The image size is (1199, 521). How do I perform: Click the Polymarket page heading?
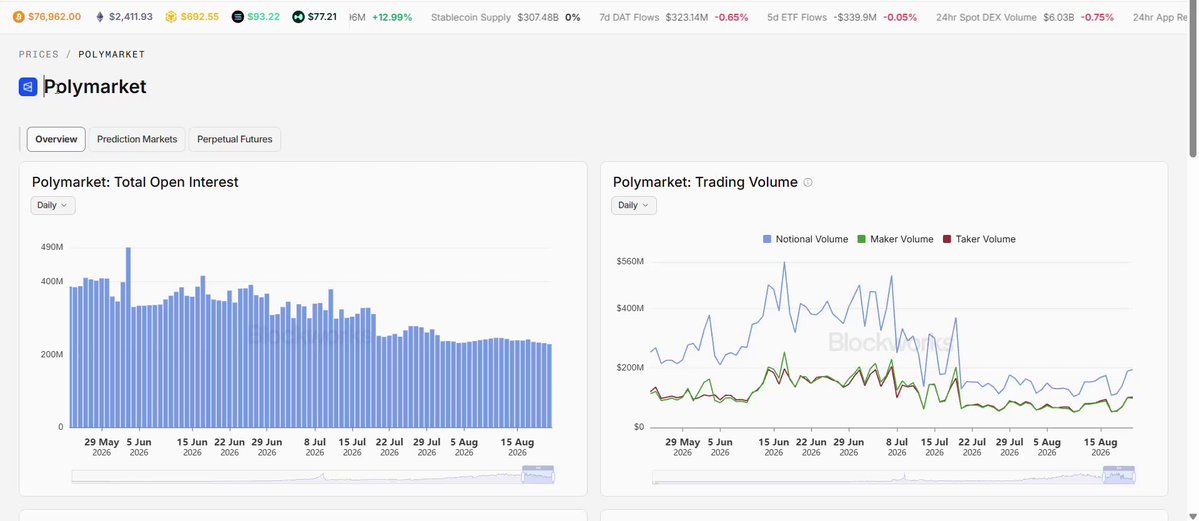[x=95, y=87]
